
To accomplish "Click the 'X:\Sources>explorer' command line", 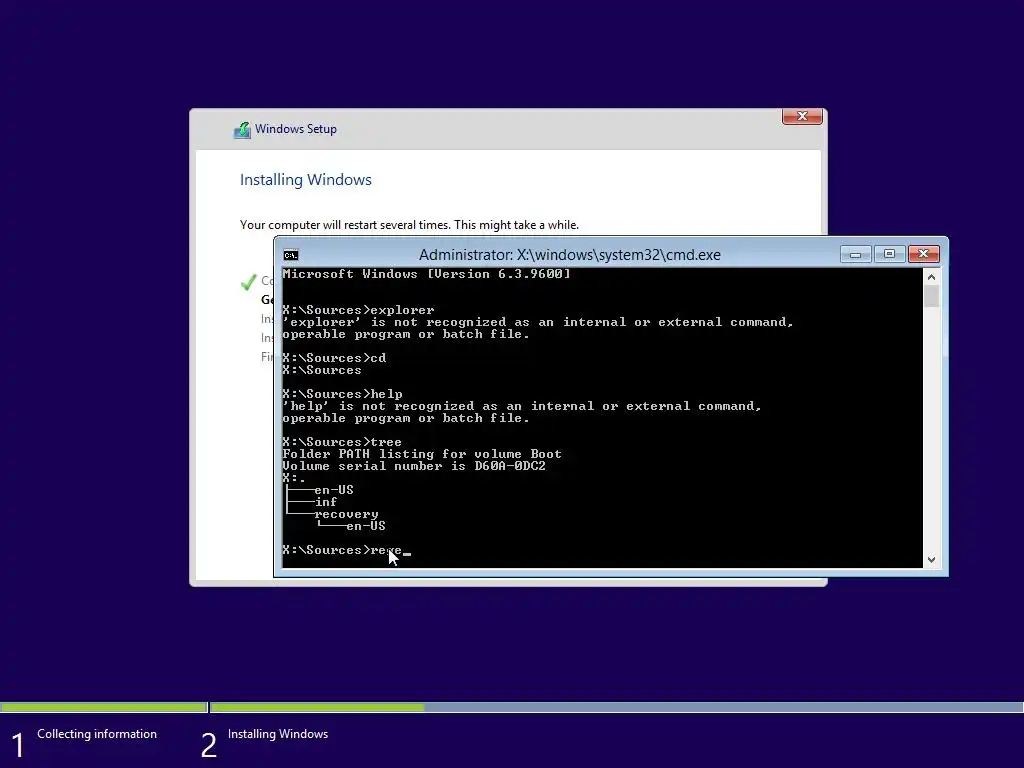I will point(358,310).
